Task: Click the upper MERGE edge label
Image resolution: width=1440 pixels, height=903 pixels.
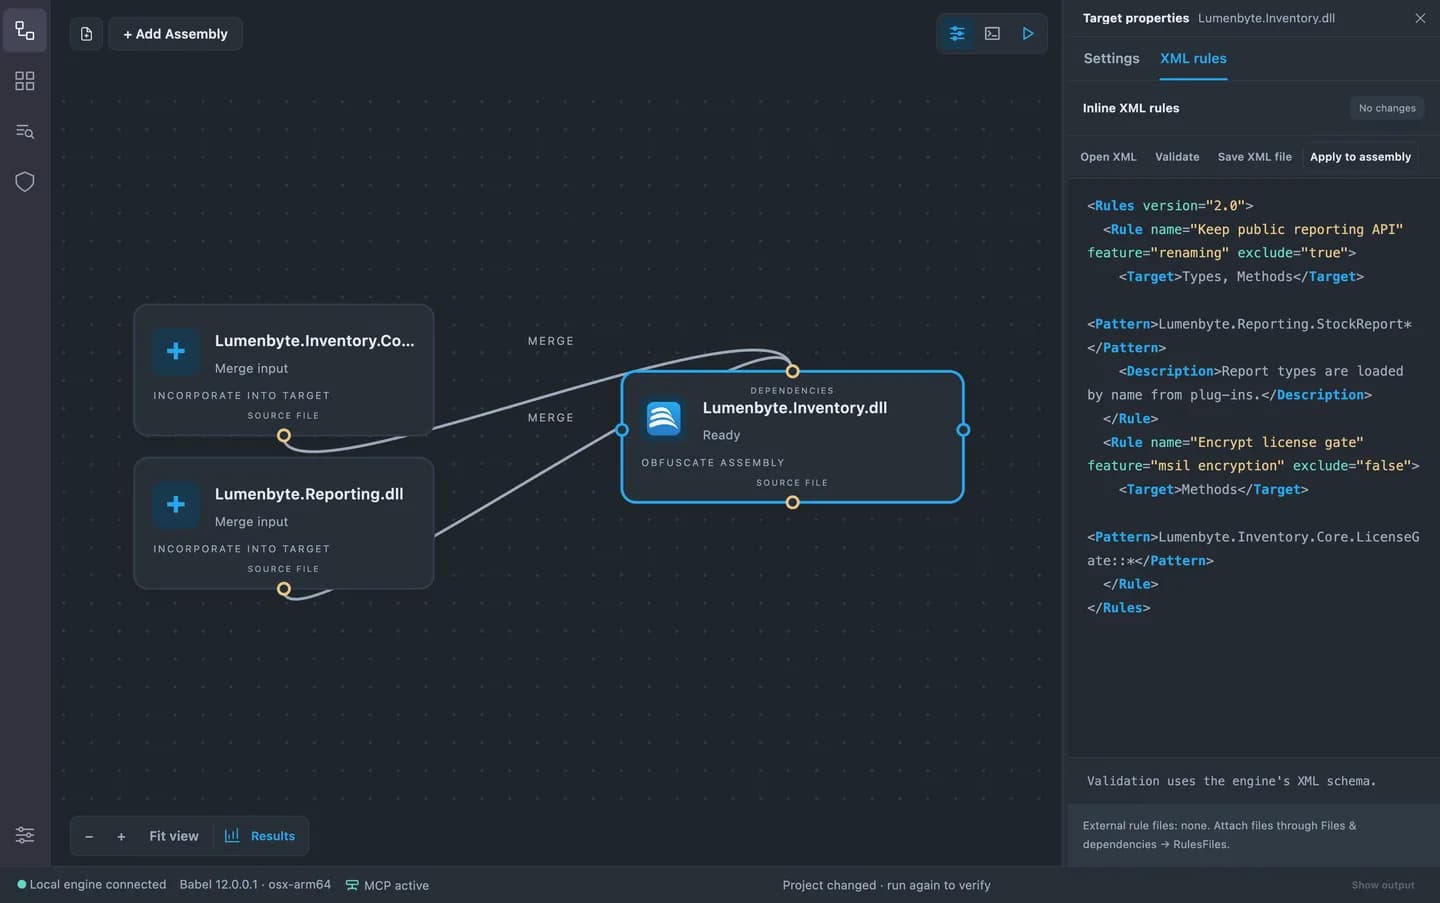Action: point(551,341)
